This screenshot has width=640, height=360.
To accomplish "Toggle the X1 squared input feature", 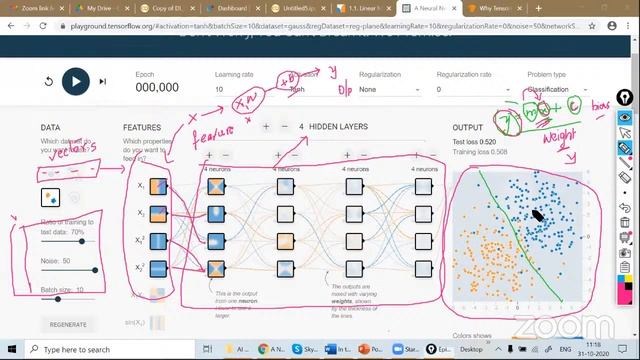I will pyautogui.click(x=158, y=241).
